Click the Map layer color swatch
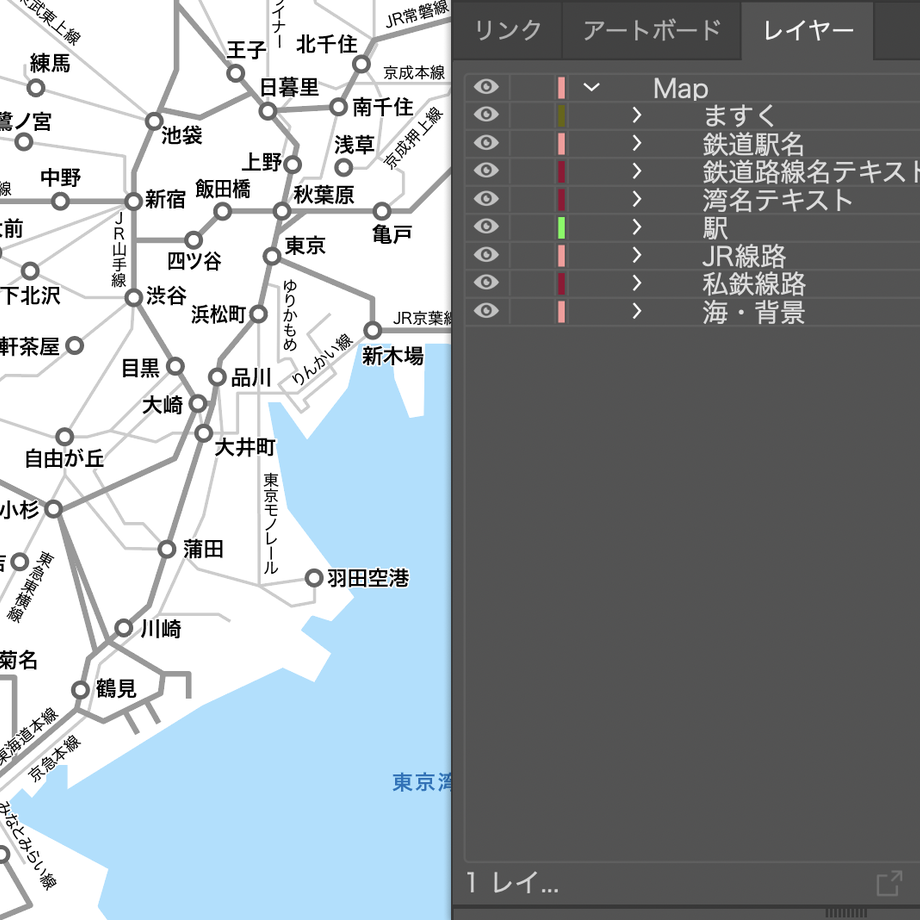 pos(562,87)
